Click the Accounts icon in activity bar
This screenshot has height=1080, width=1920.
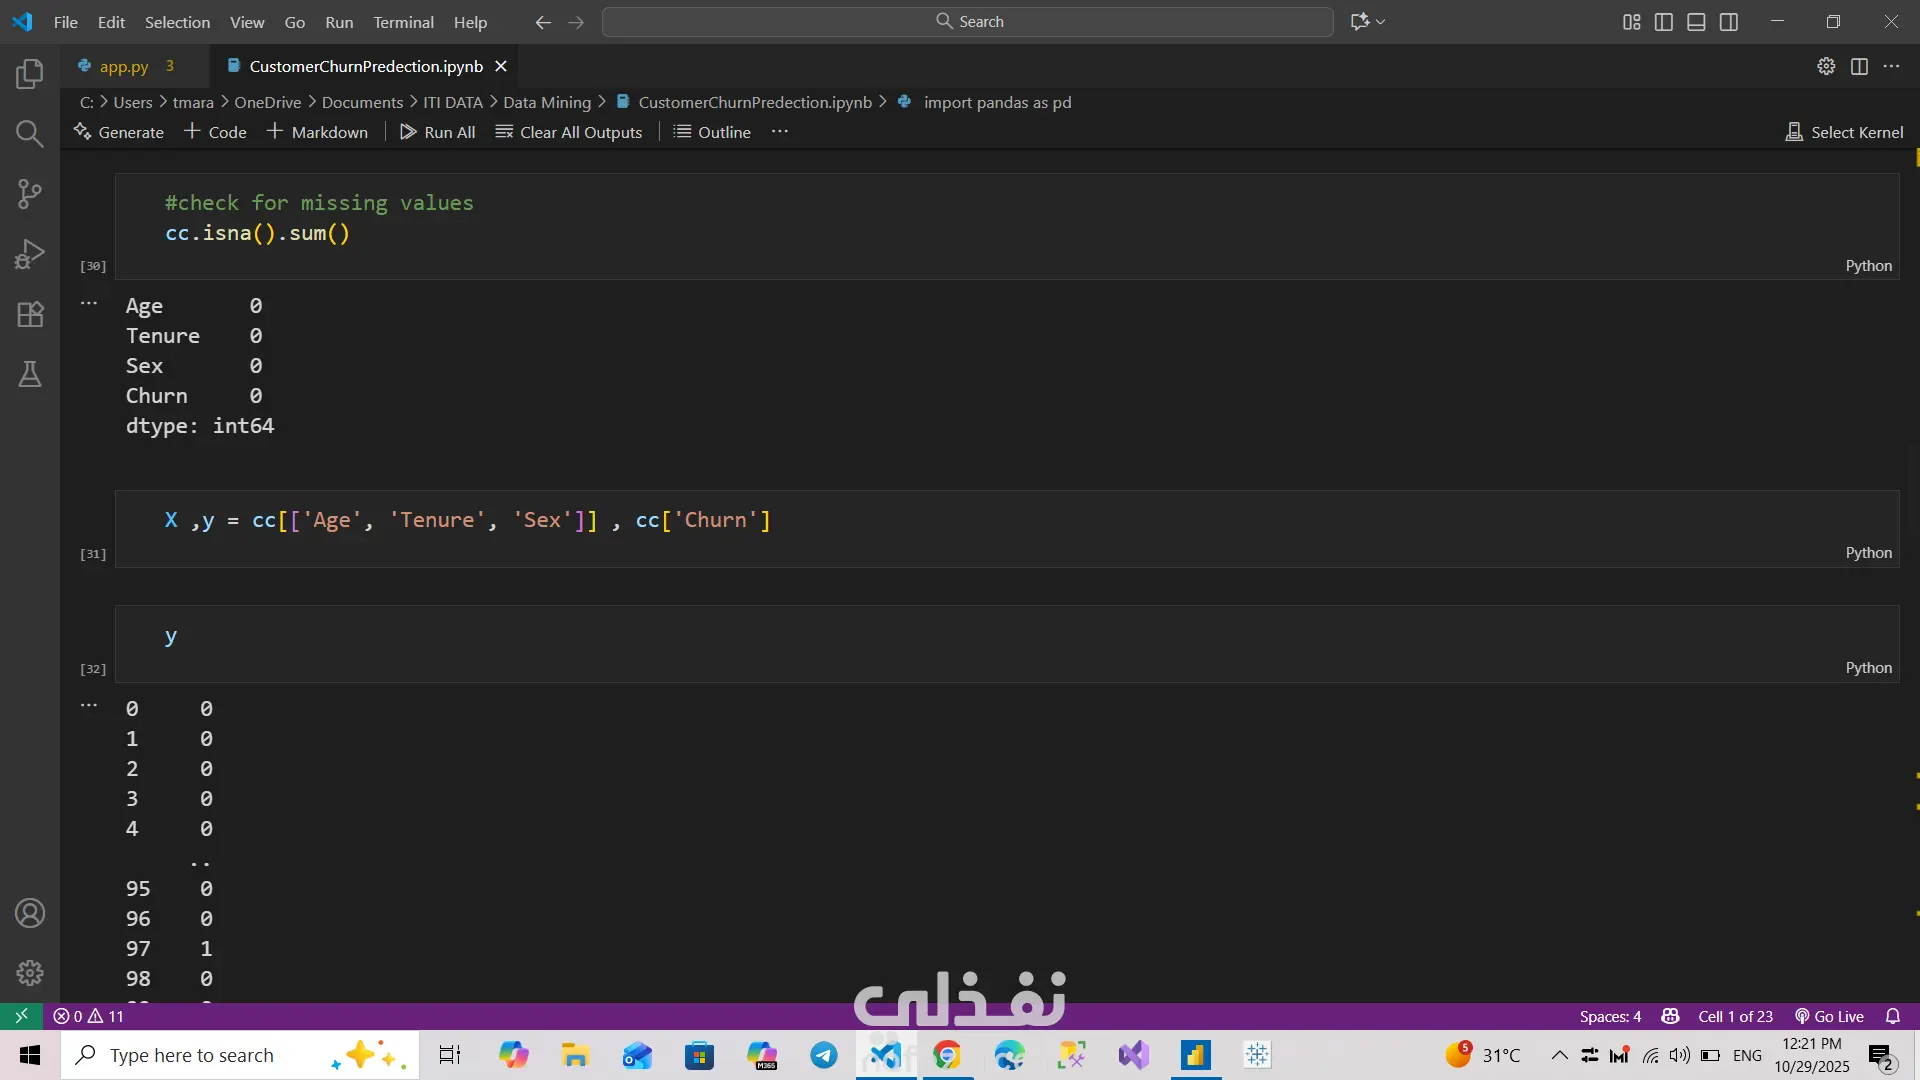click(x=30, y=913)
